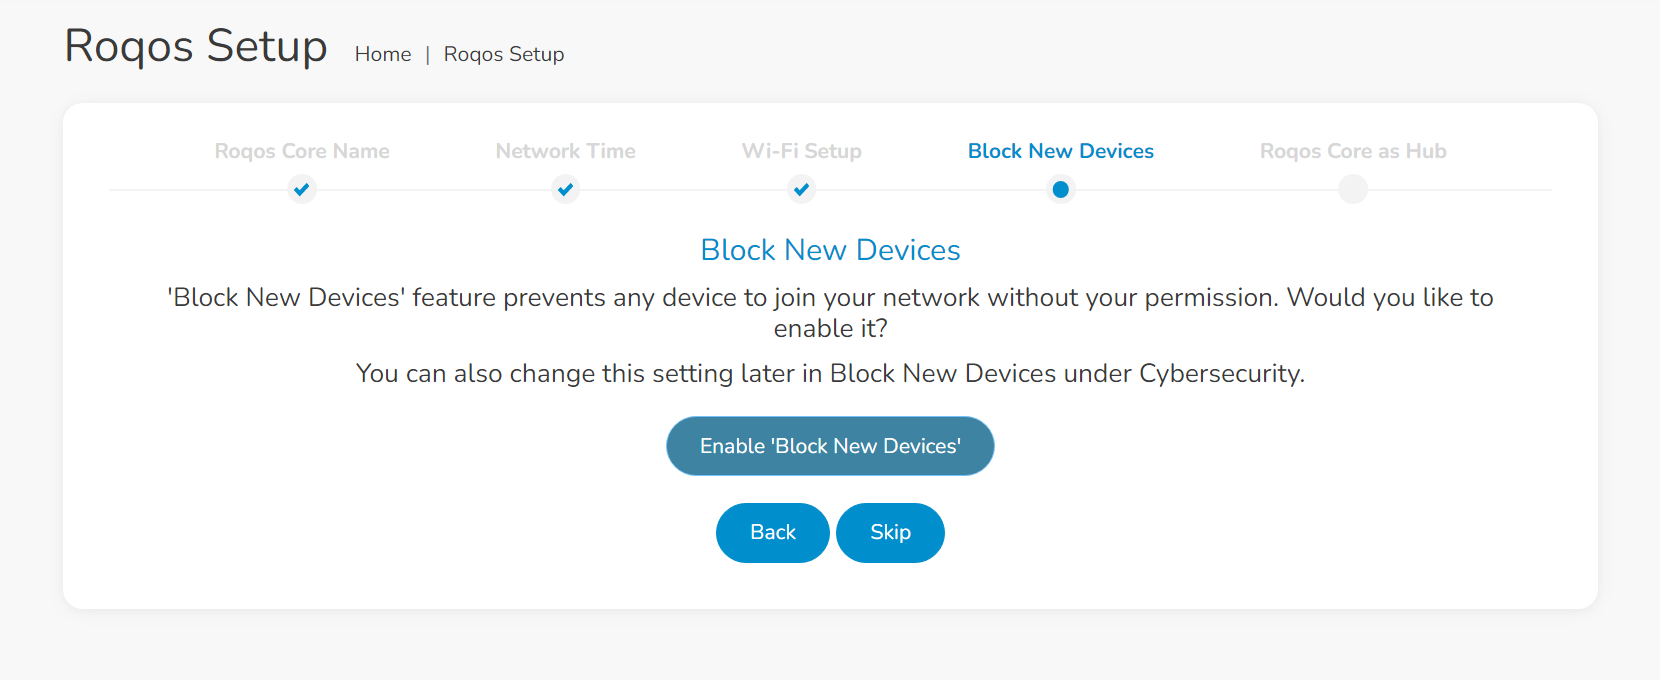The width and height of the screenshot is (1660, 680).
Task: Go back to the previous setup step
Action: click(773, 533)
